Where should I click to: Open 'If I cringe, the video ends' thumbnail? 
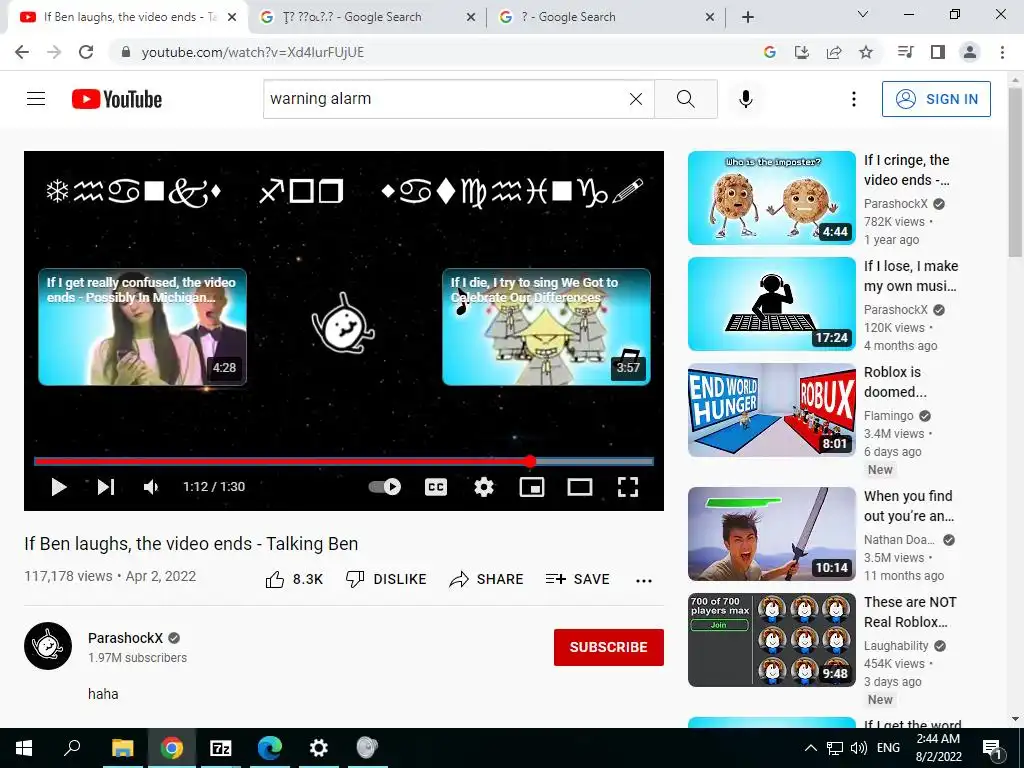coord(772,198)
